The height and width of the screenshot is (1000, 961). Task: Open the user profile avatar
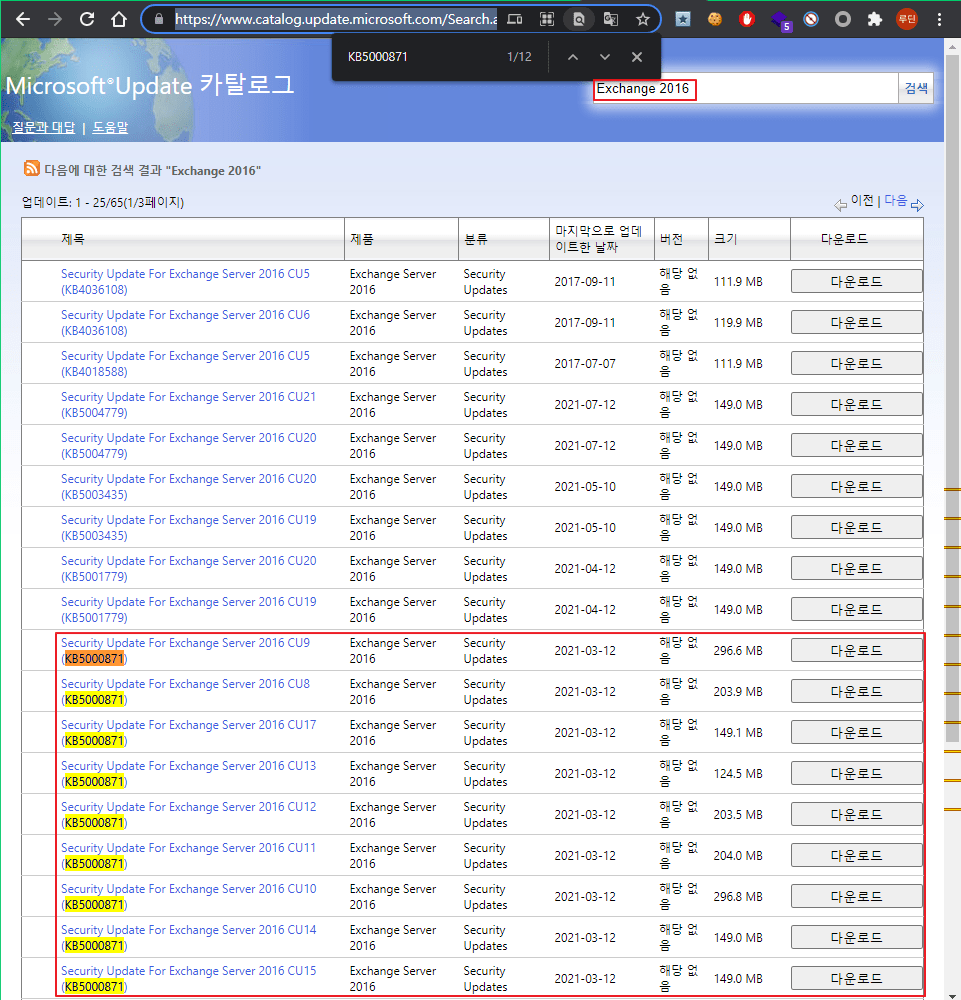pyautogui.click(x=907, y=19)
